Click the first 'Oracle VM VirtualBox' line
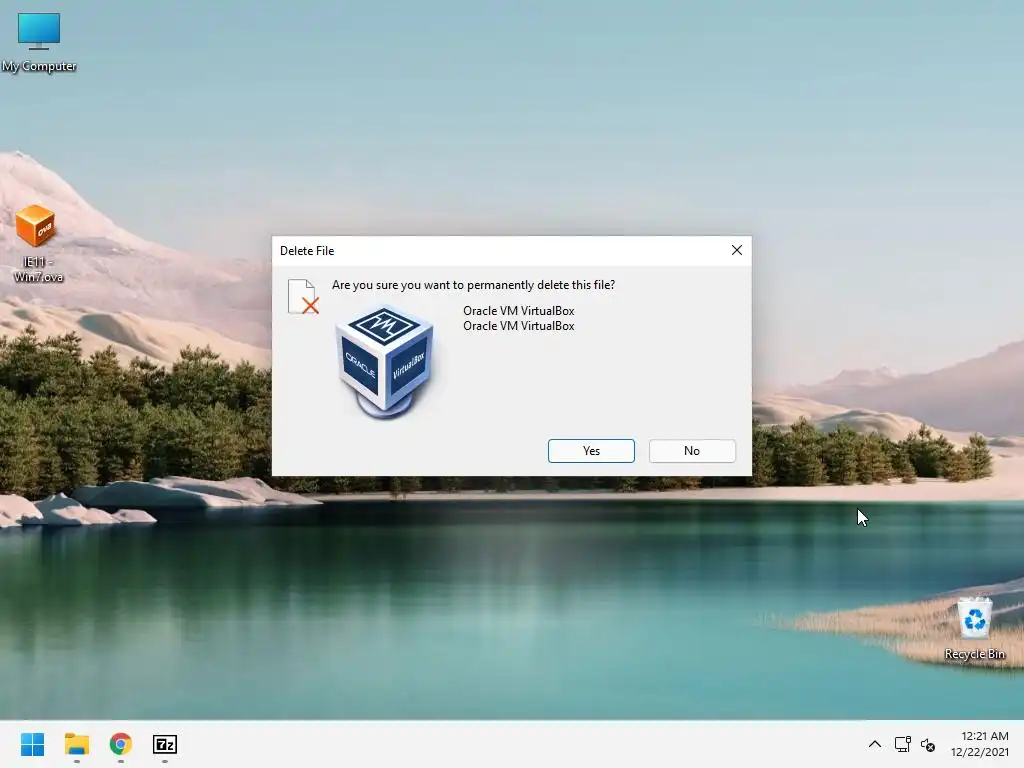This screenshot has width=1024, height=768. 519,311
